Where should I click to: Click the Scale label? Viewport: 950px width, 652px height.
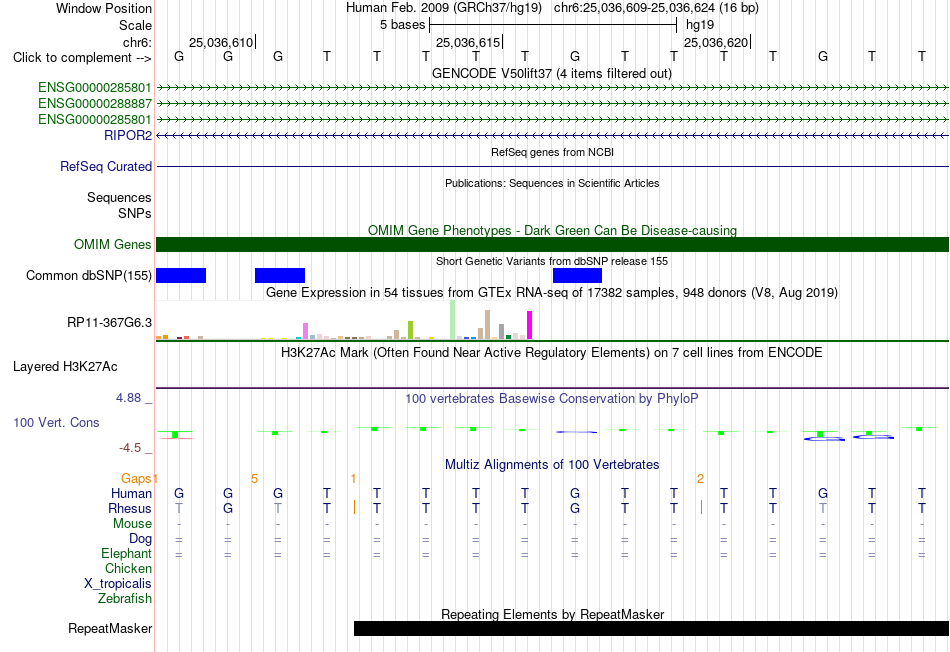(135, 25)
